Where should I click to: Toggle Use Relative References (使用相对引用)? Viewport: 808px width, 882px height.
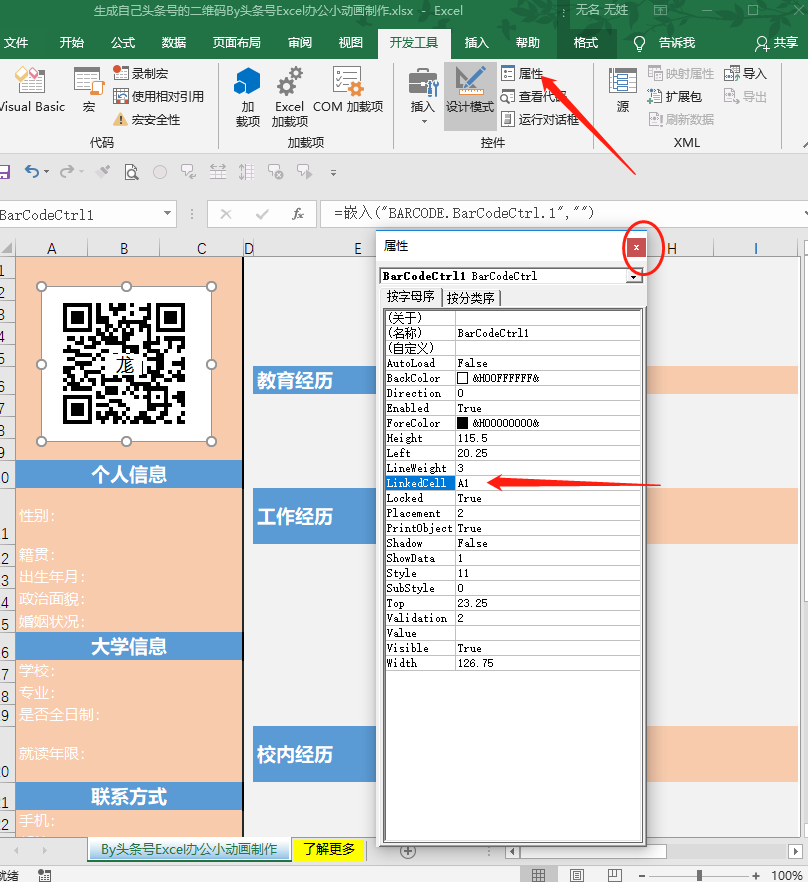(158, 96)
